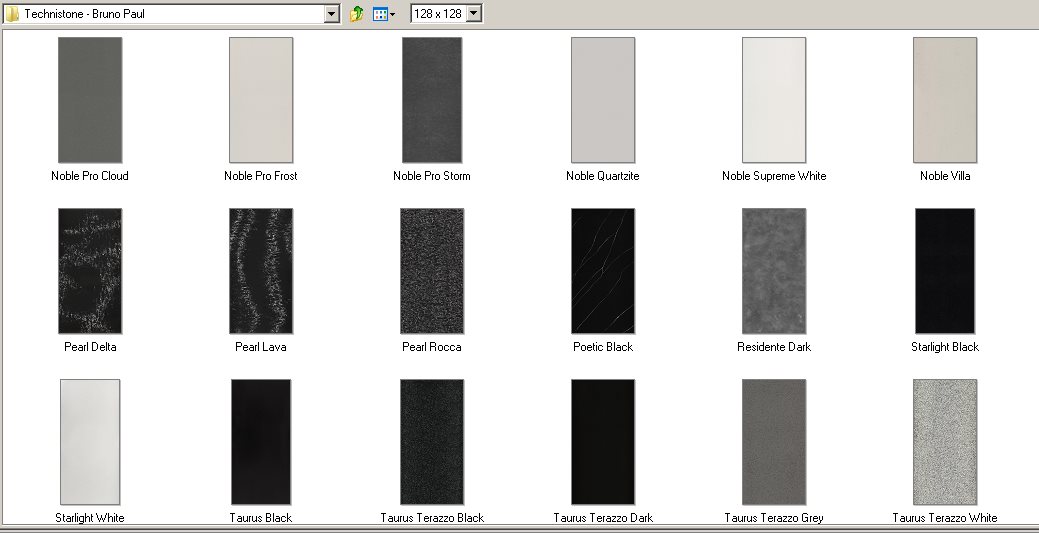Select the Pearl Lava material thumbnail
Image resolution: width=1039 pixels, height=533 pixels.
pyautogui.click(x=261, y=271)
